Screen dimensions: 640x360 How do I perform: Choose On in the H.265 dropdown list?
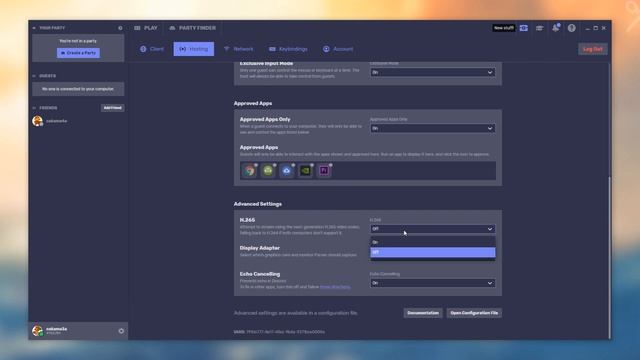click(x=433, y=242)
